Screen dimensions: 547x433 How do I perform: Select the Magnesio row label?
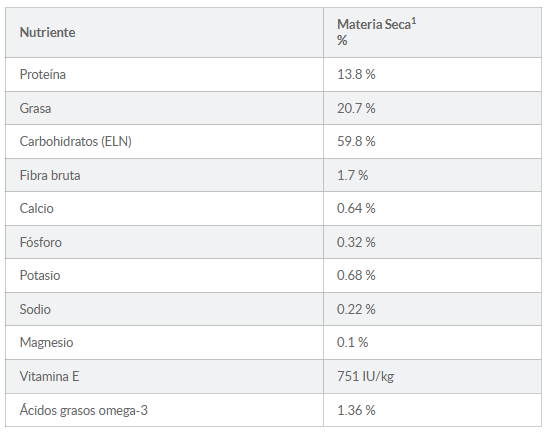point(46,342)
